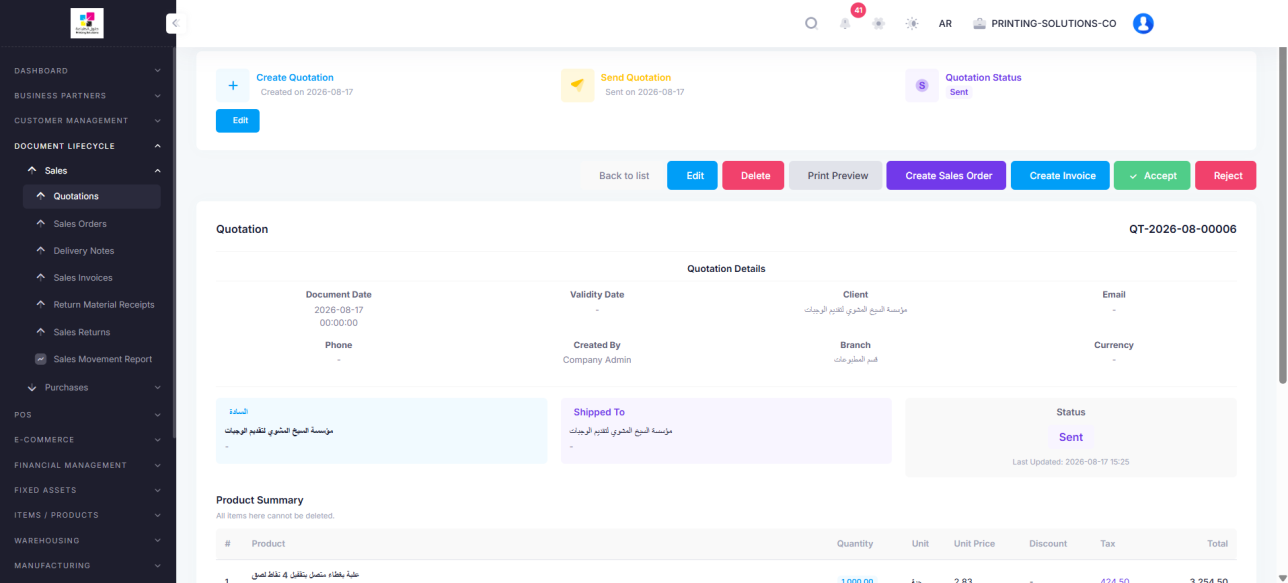Open Delivery Notes in sidebar
Image resolution: width=1288 pixels, height=583 pixels.
[91, 250]
